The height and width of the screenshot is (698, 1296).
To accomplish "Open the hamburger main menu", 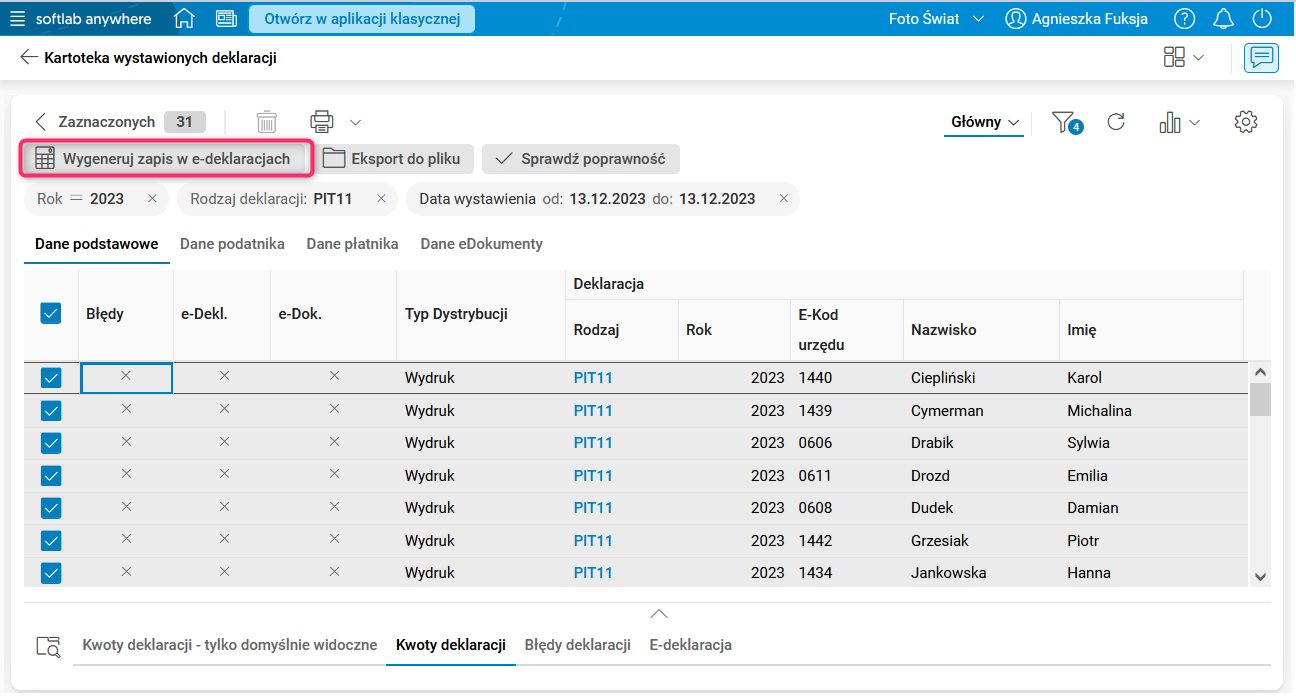I will point(17,19).
